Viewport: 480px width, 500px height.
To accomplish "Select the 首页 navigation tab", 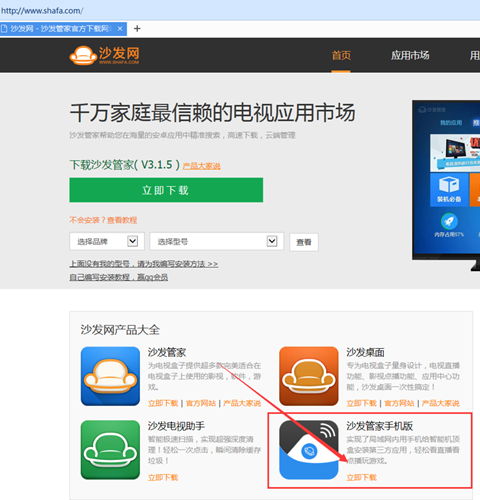I will coord(341,55).
